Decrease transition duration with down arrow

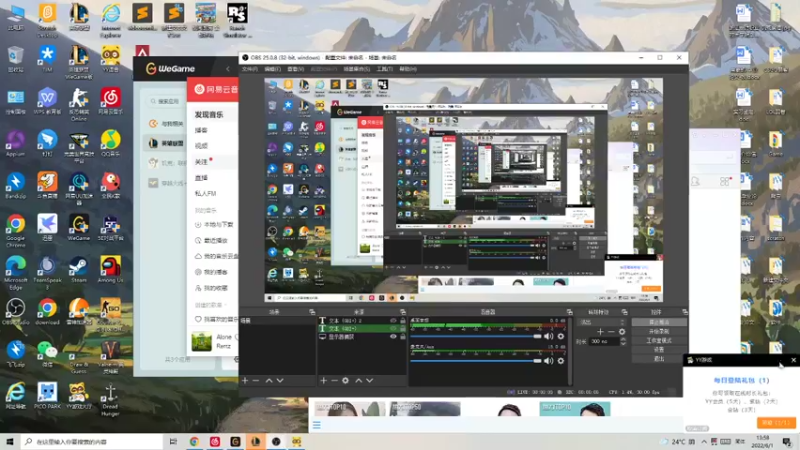[623, 344]
